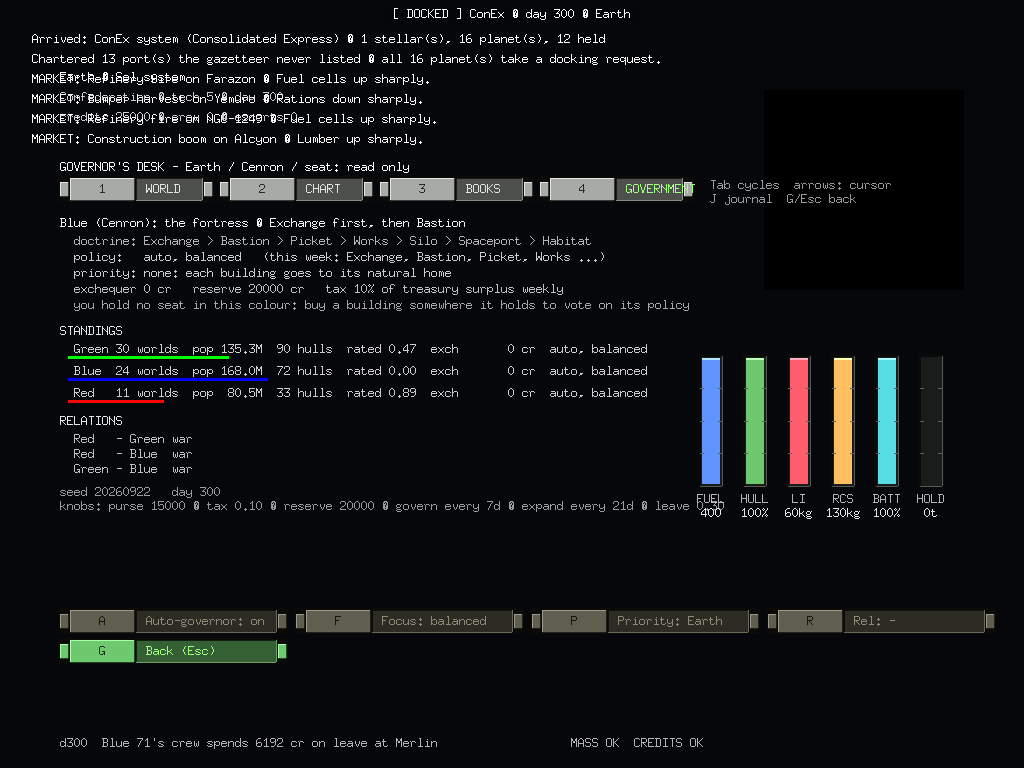The image size is (1024, 768).
Task: Click the Red - Green war relation
Action: point(133,439)
